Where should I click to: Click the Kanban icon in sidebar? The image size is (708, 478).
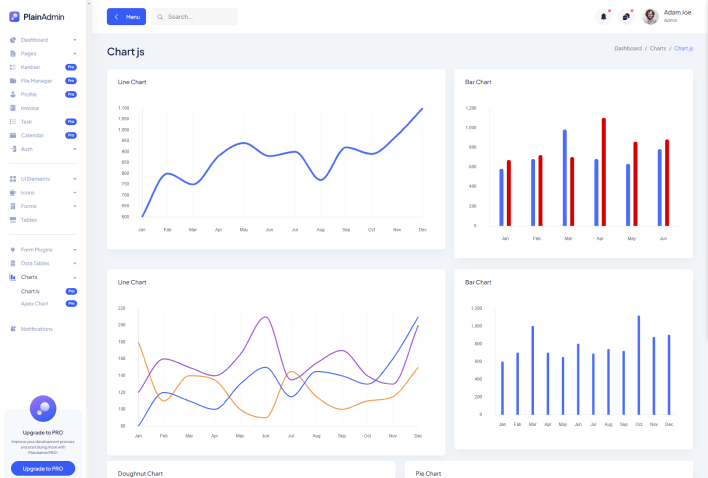[x=13, y=66]
